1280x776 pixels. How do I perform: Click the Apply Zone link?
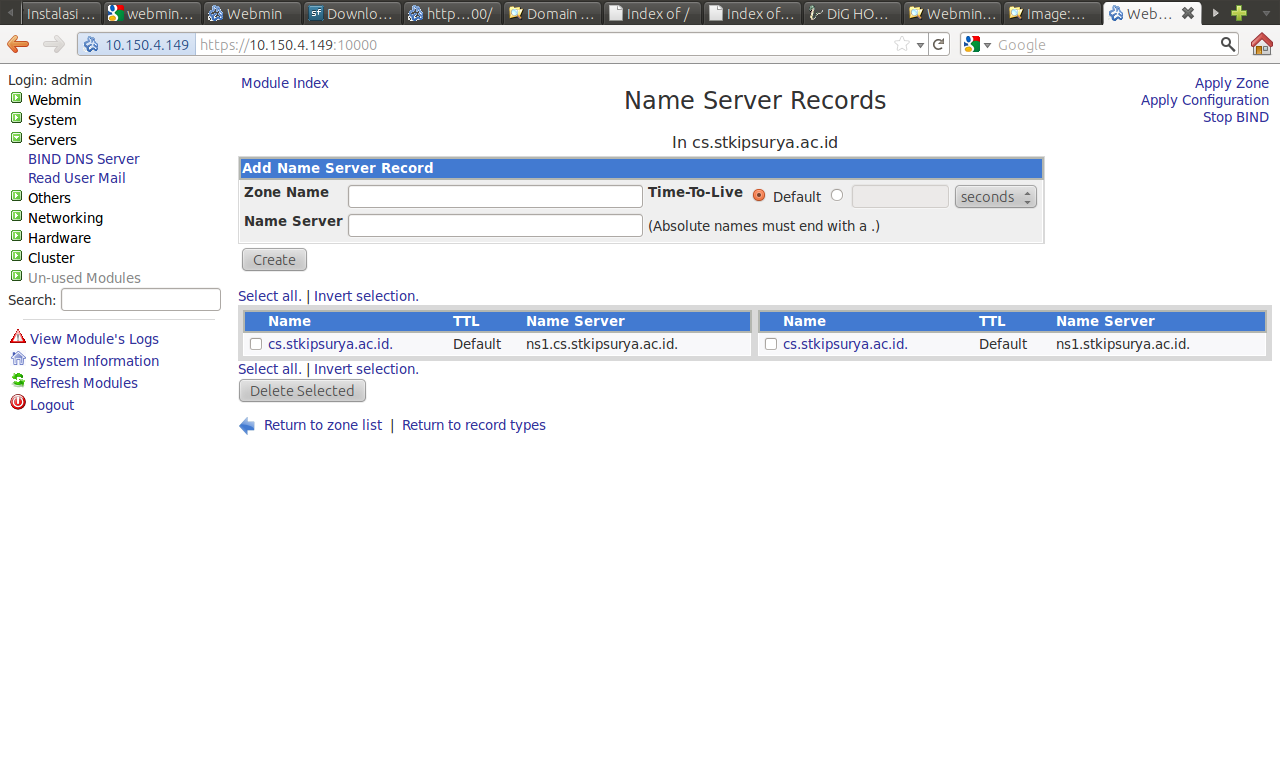coord(1231,83)
